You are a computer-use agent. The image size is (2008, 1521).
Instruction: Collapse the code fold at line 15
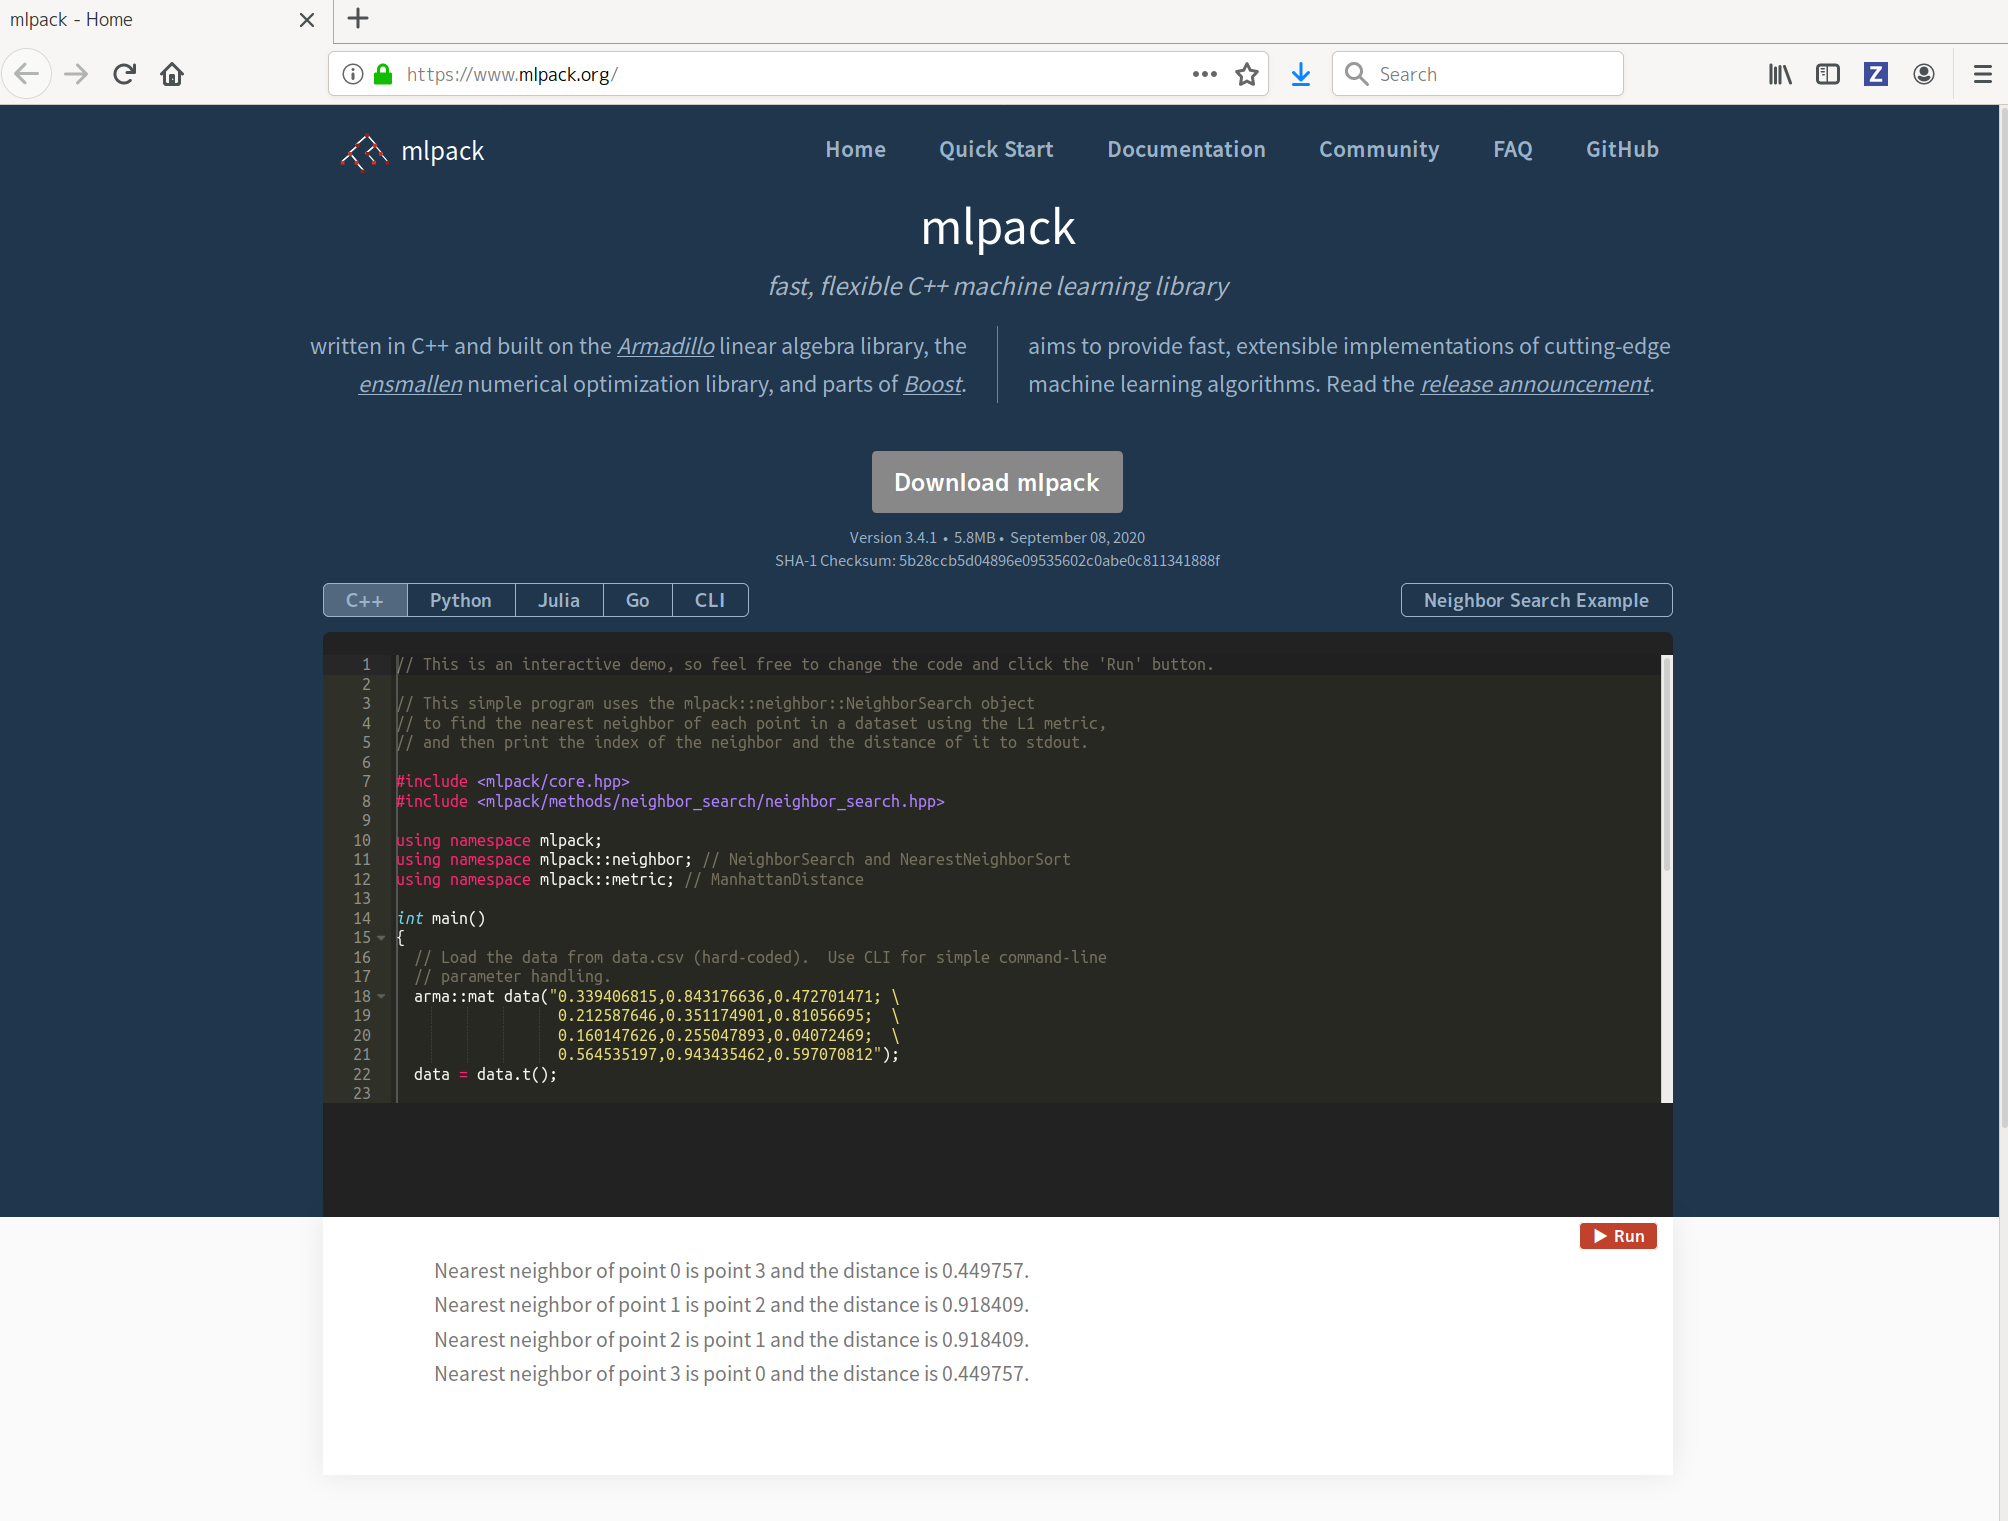click(381, 938)
